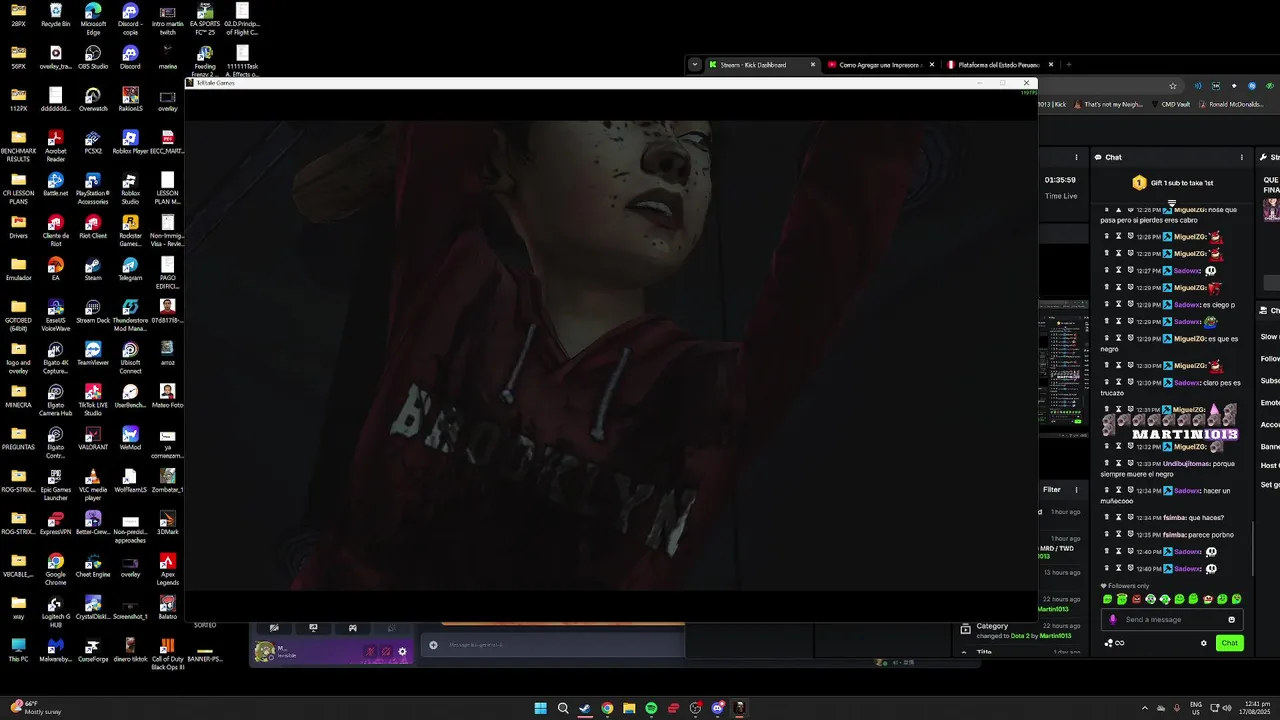Open ExpressVPN desktop shortcut
Screen dimensions: 1280x720
coord(56,523)
